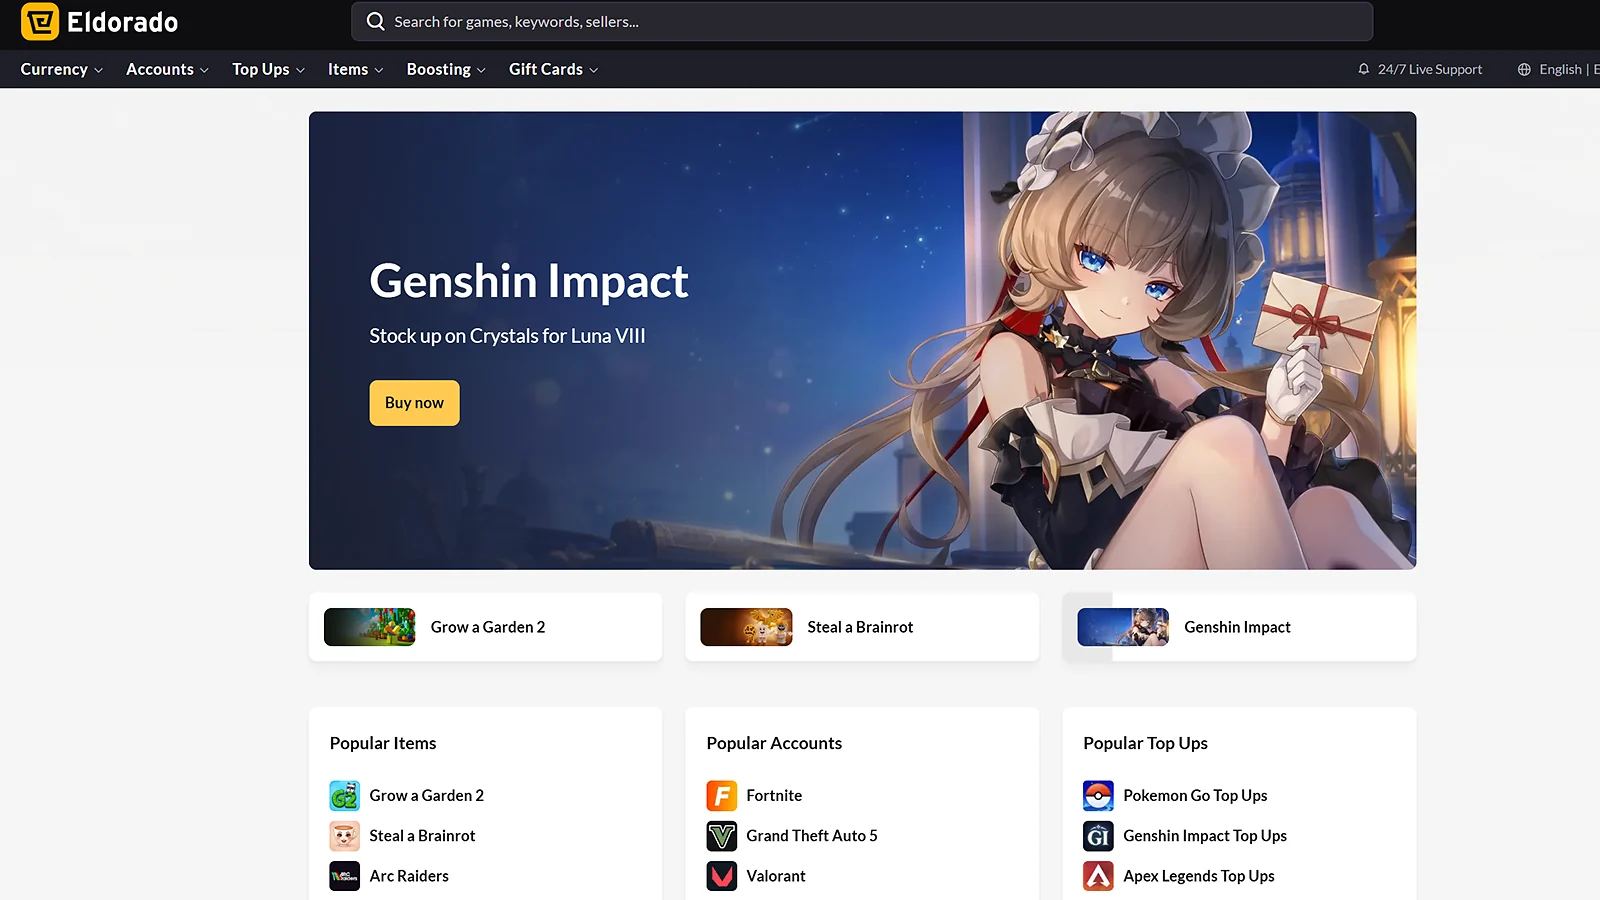Click the Steal a Brainrot card thumbnail
This screenshot has height=900, width=1600.
[746, 627]
